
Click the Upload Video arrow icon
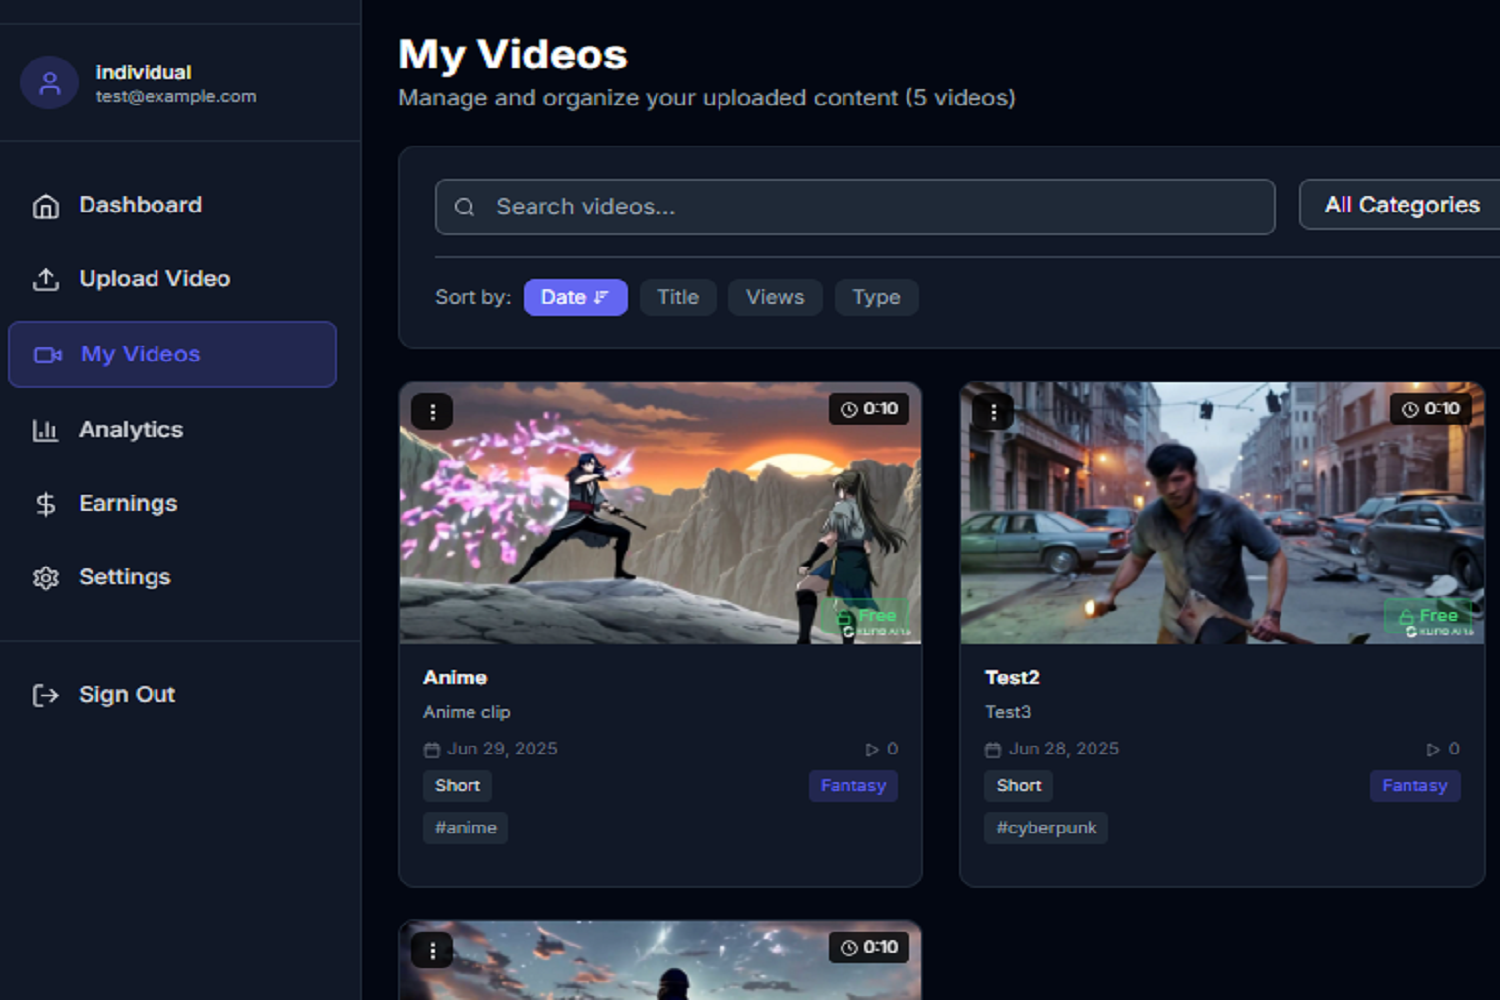click(x=46, y=279)
